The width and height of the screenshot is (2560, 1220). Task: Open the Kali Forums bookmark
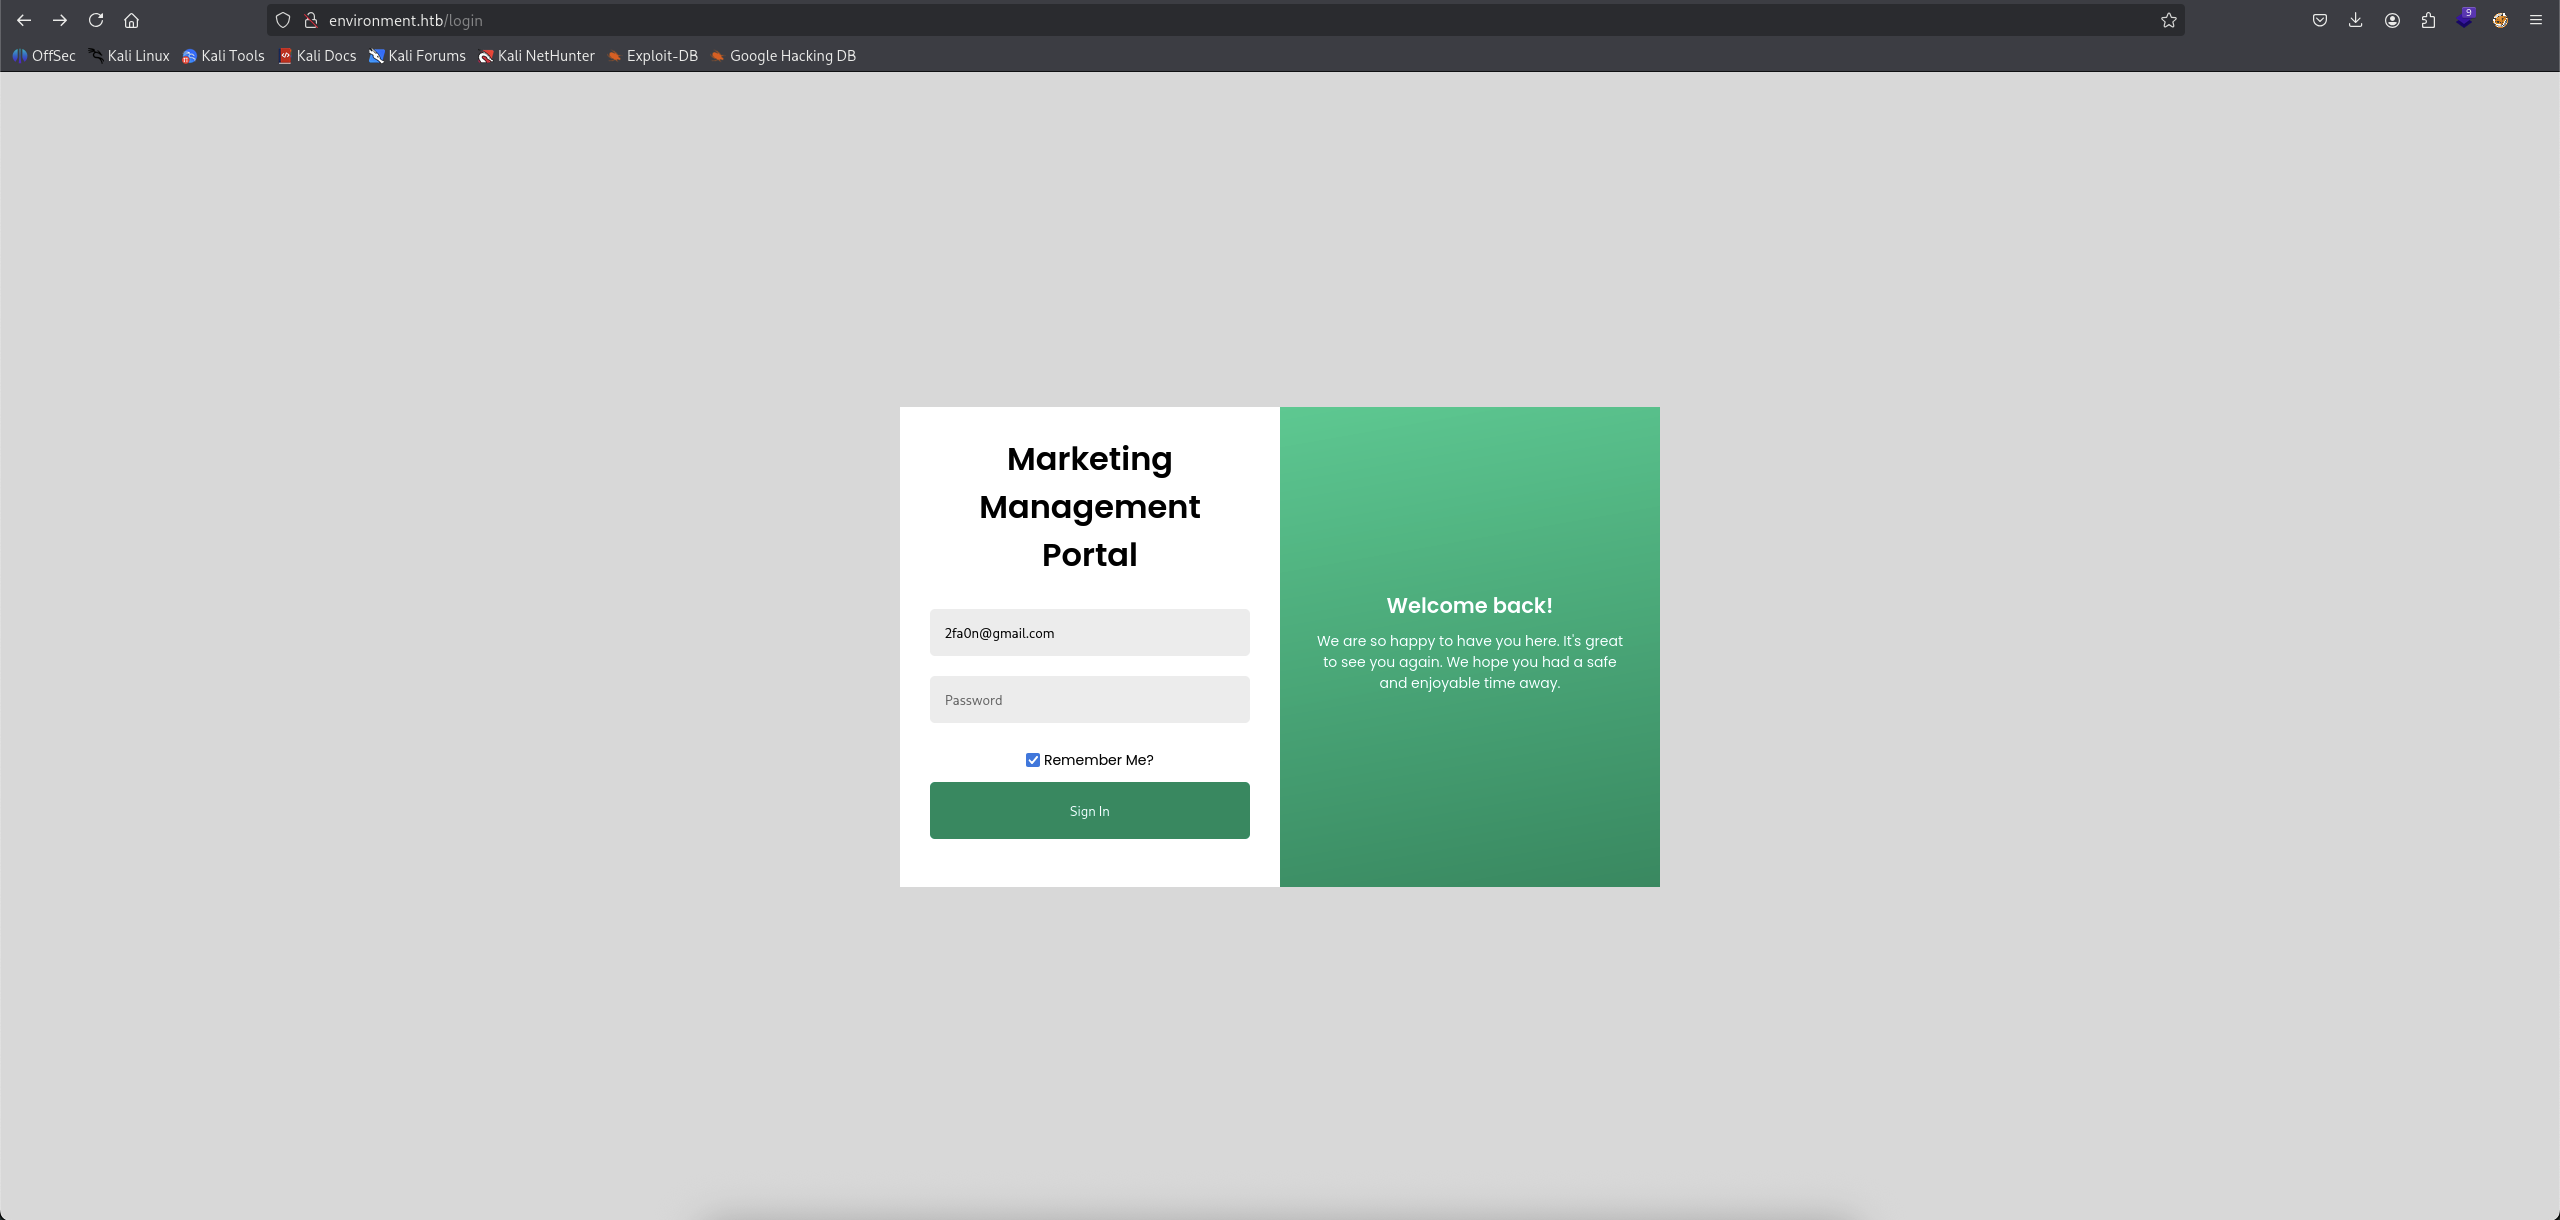417,56
